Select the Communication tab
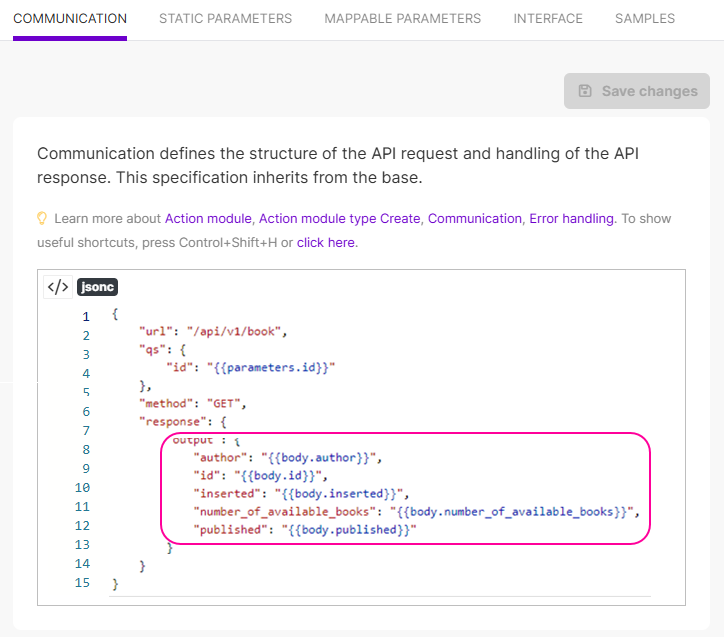The width and height of the screenshot is (724, 637). click(x=70, y=18)
